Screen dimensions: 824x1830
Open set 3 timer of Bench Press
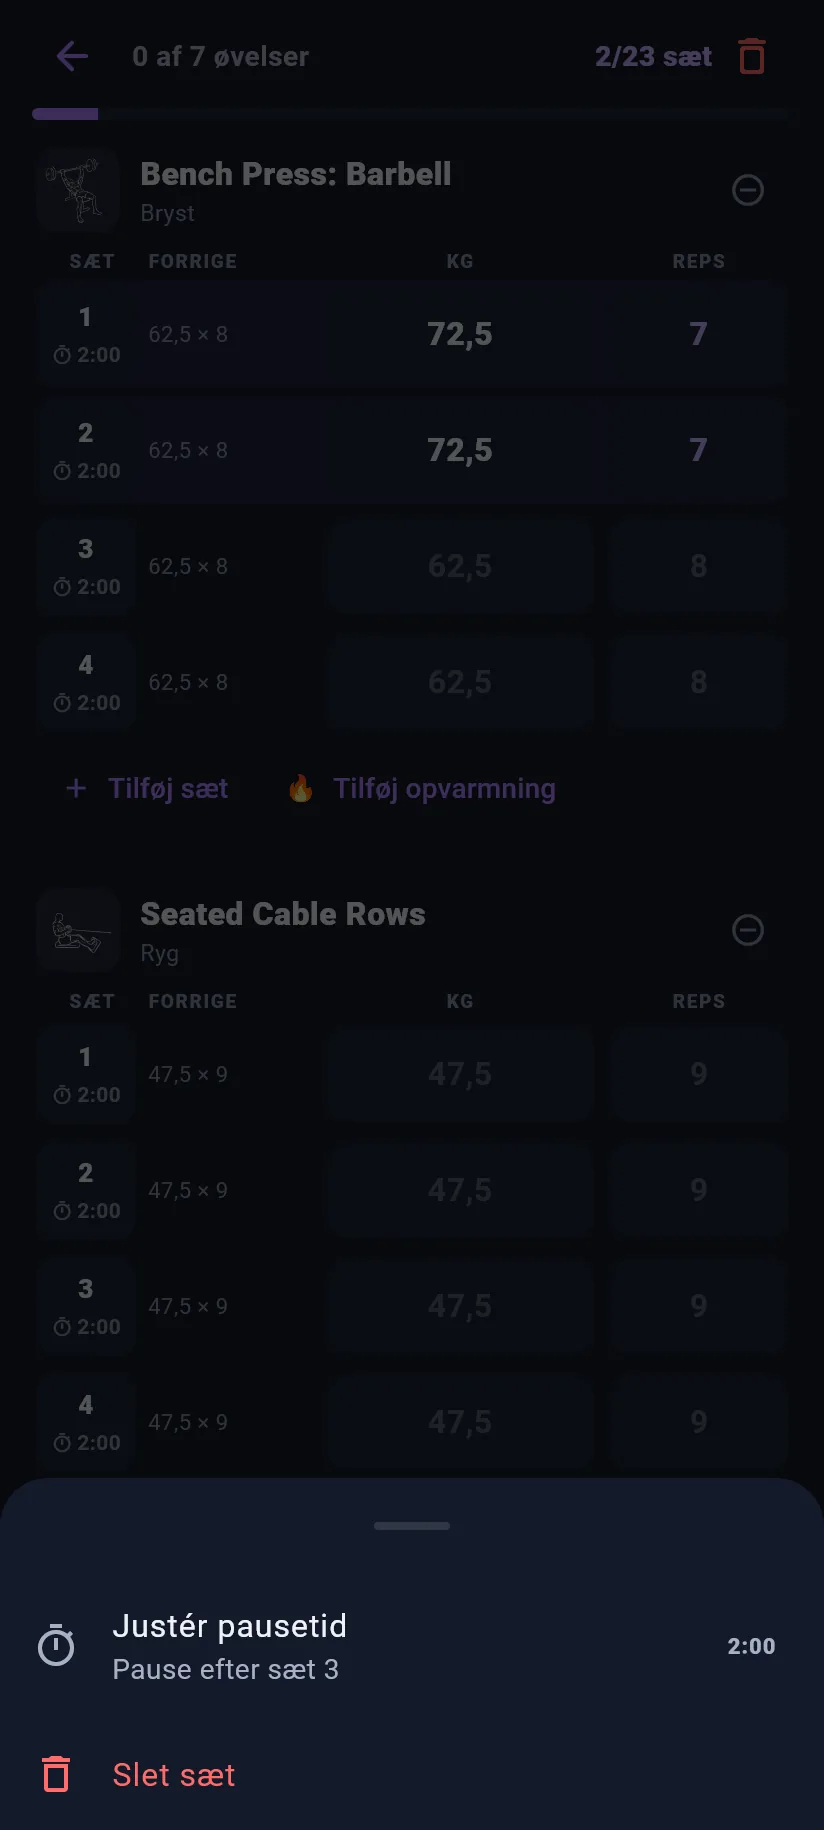[x=87, y=587]
